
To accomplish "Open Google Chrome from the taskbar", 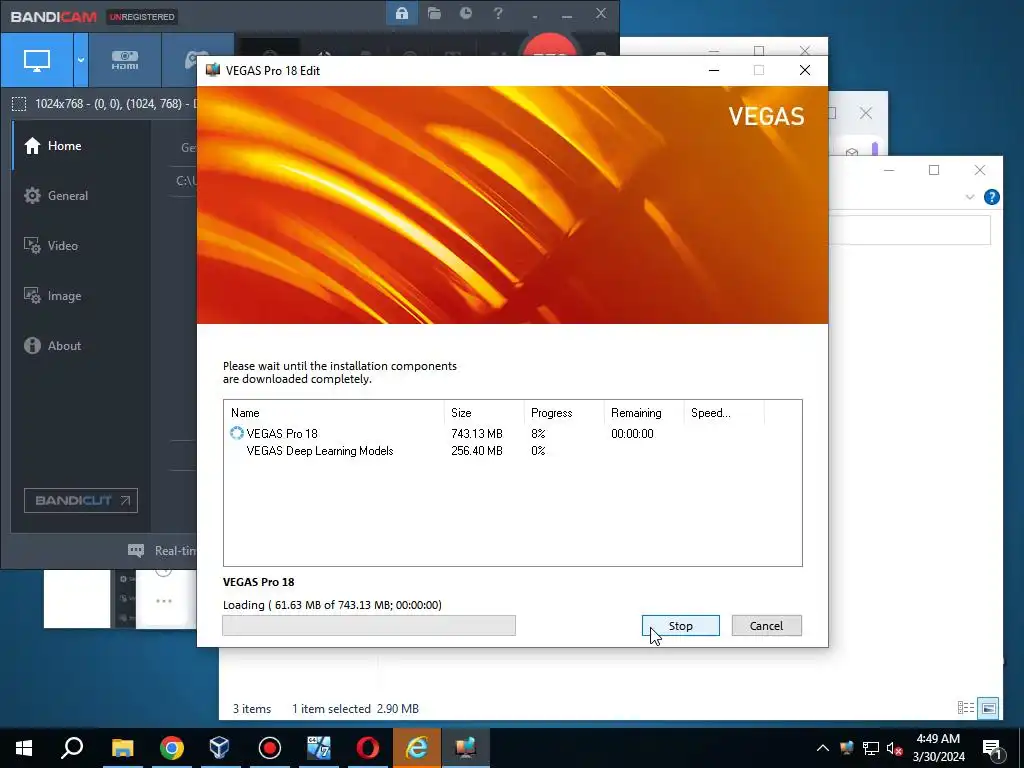I will tap(172, 748).
